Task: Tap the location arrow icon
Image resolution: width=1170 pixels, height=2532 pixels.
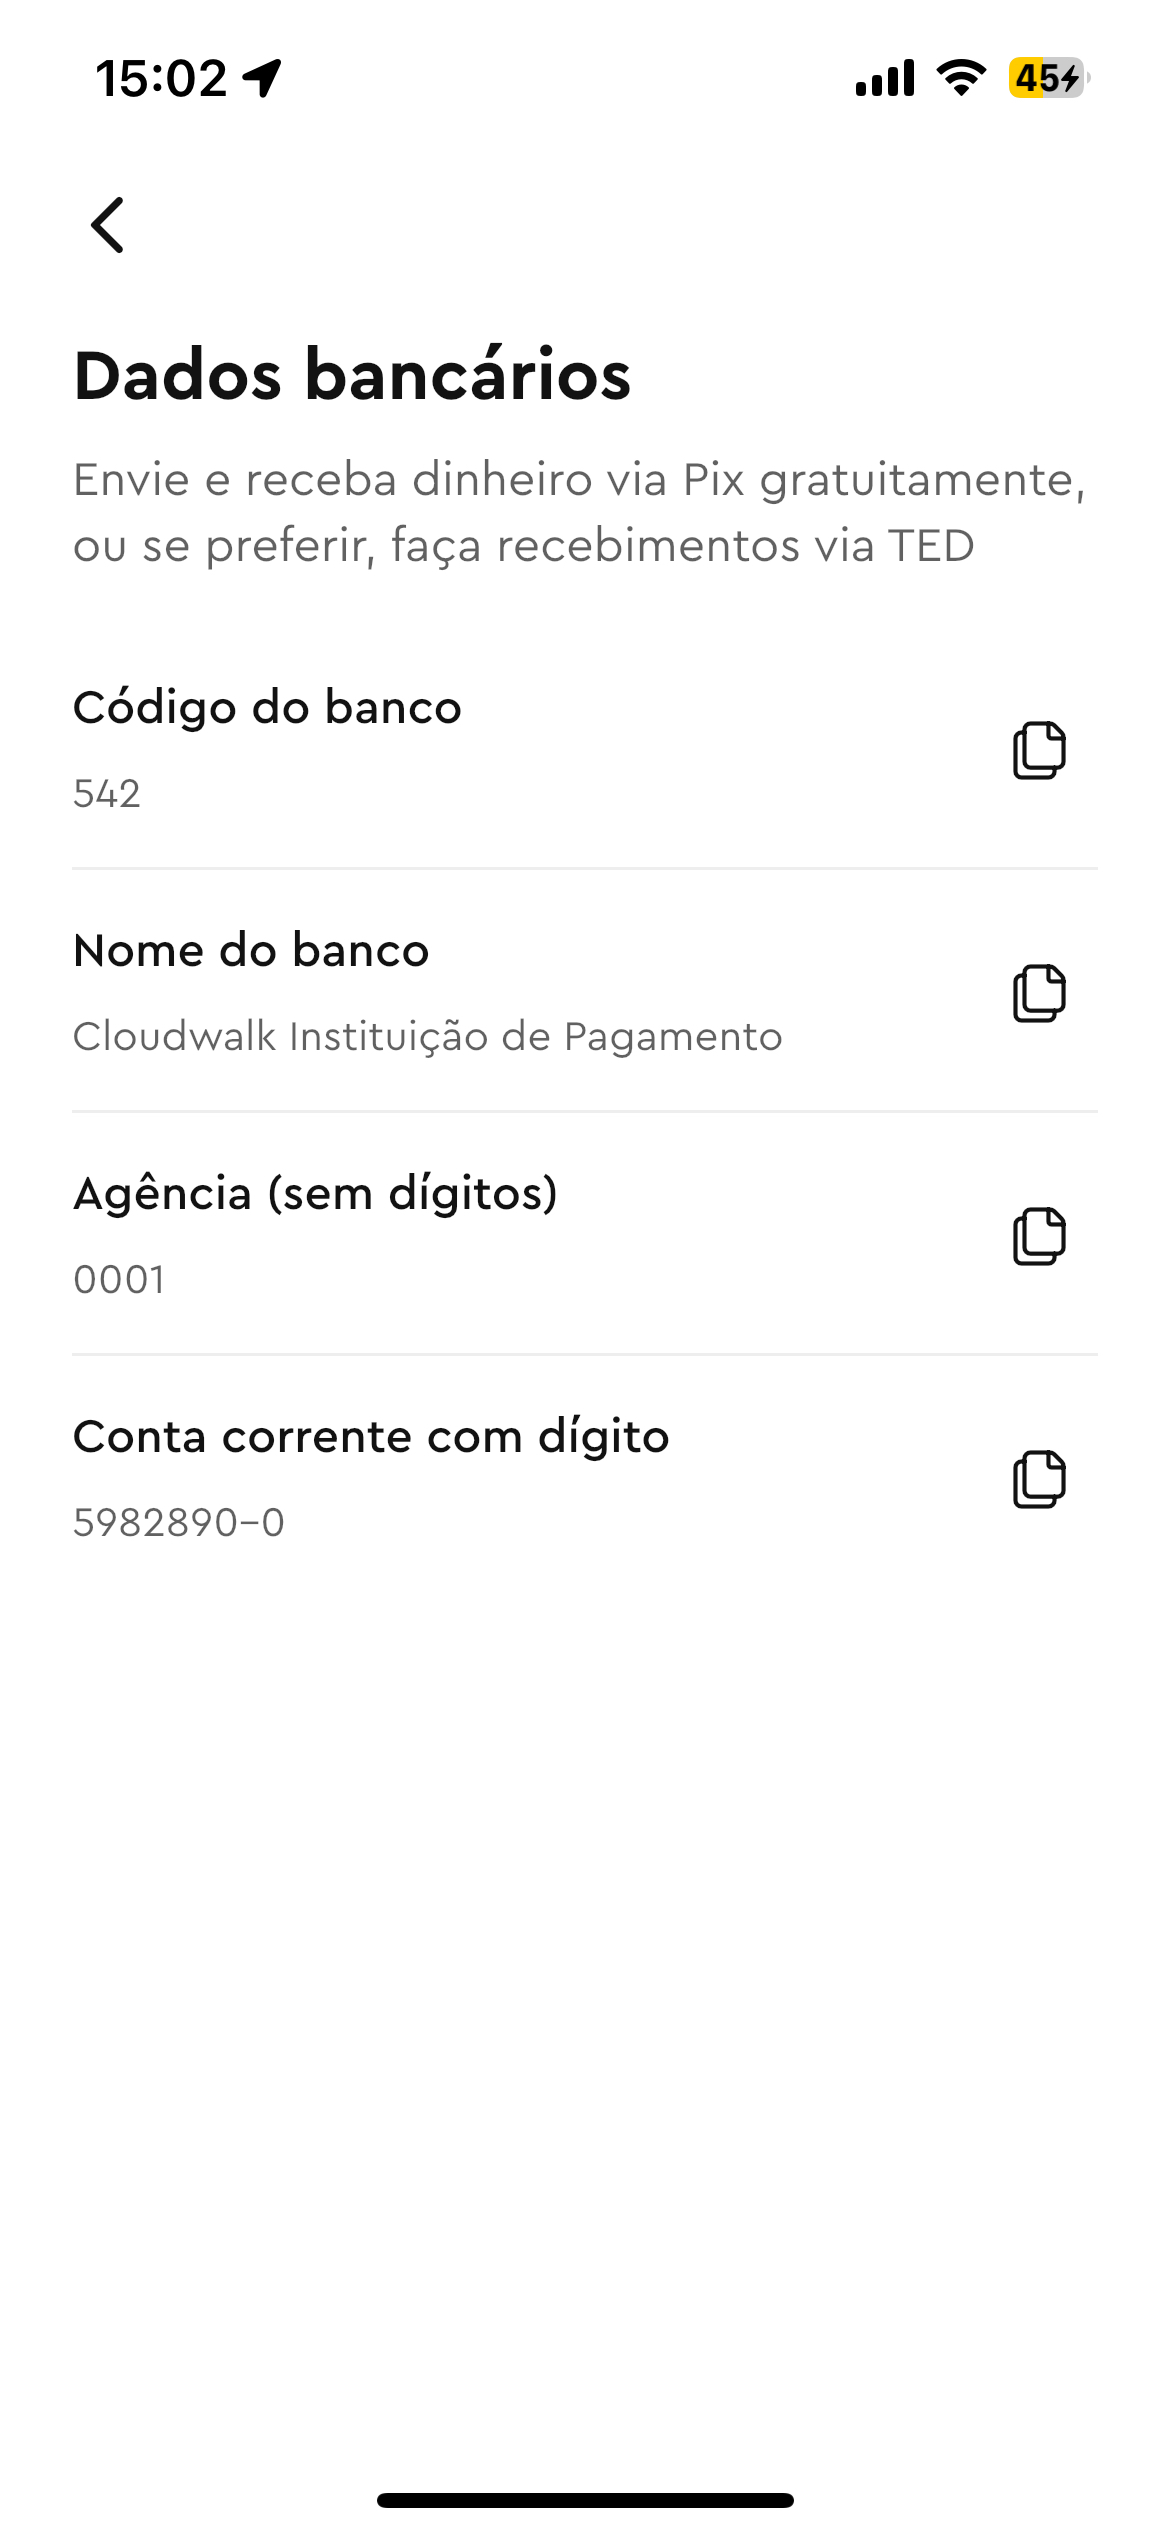Action: tap(263, 78)
